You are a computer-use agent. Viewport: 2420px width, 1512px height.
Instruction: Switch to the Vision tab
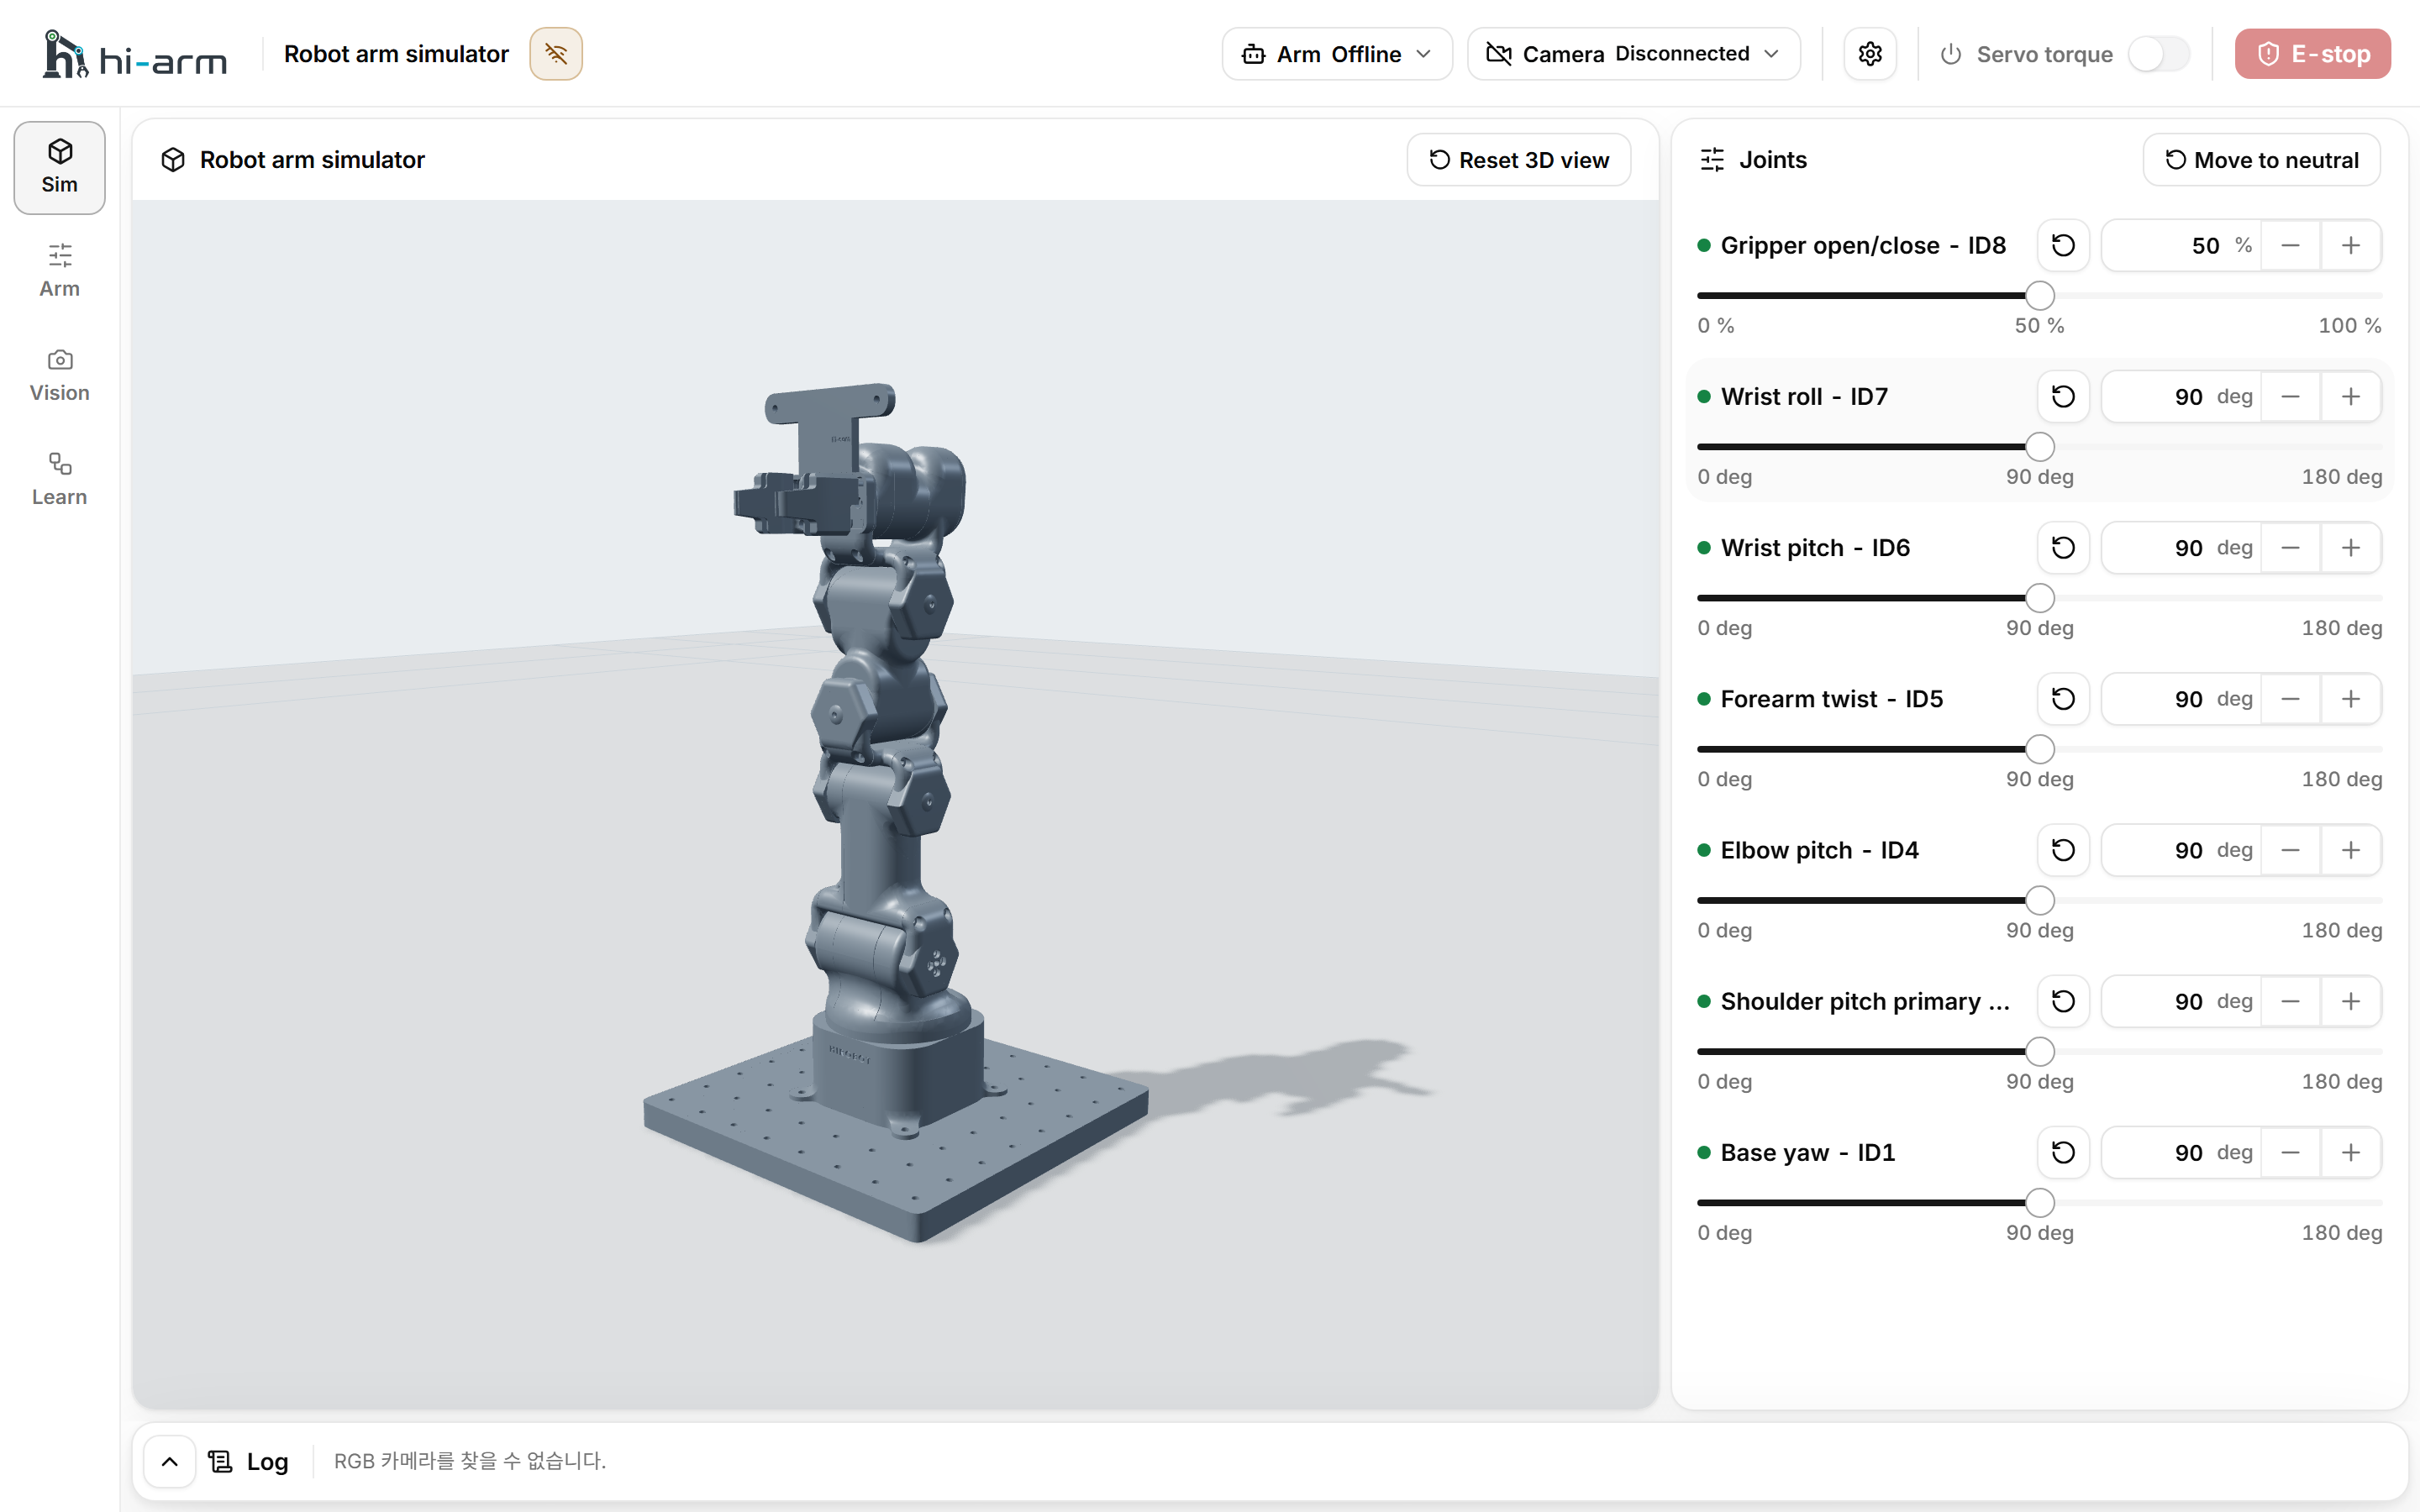point(59,376)
